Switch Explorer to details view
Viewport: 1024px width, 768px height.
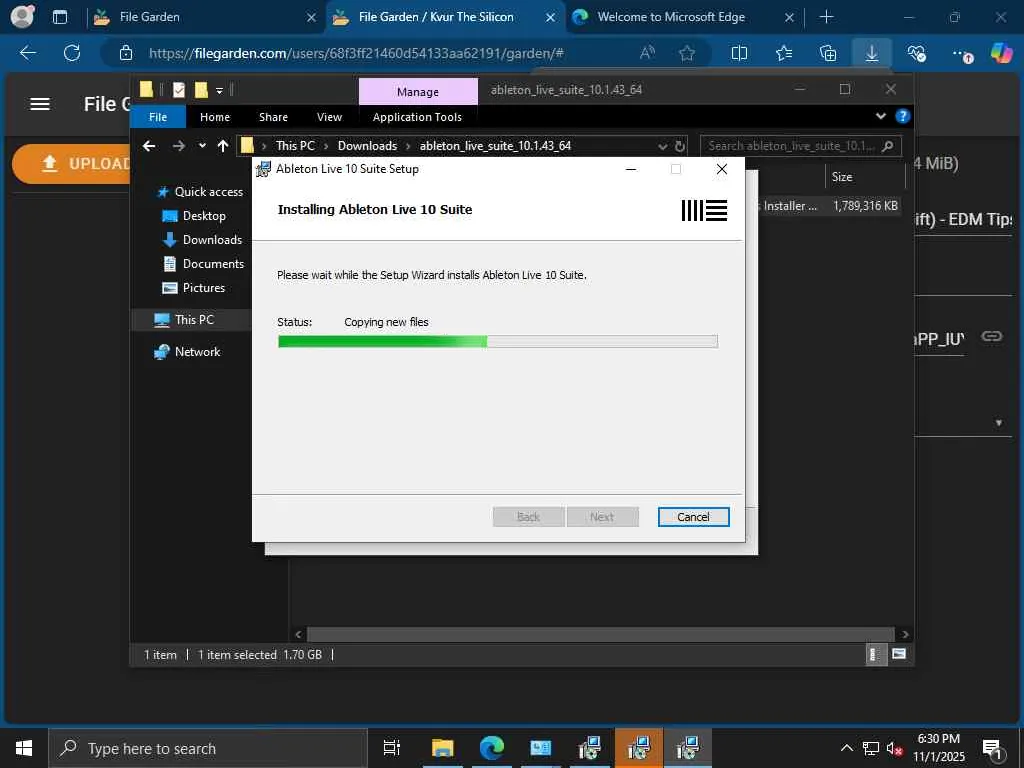tap(874, 654)
